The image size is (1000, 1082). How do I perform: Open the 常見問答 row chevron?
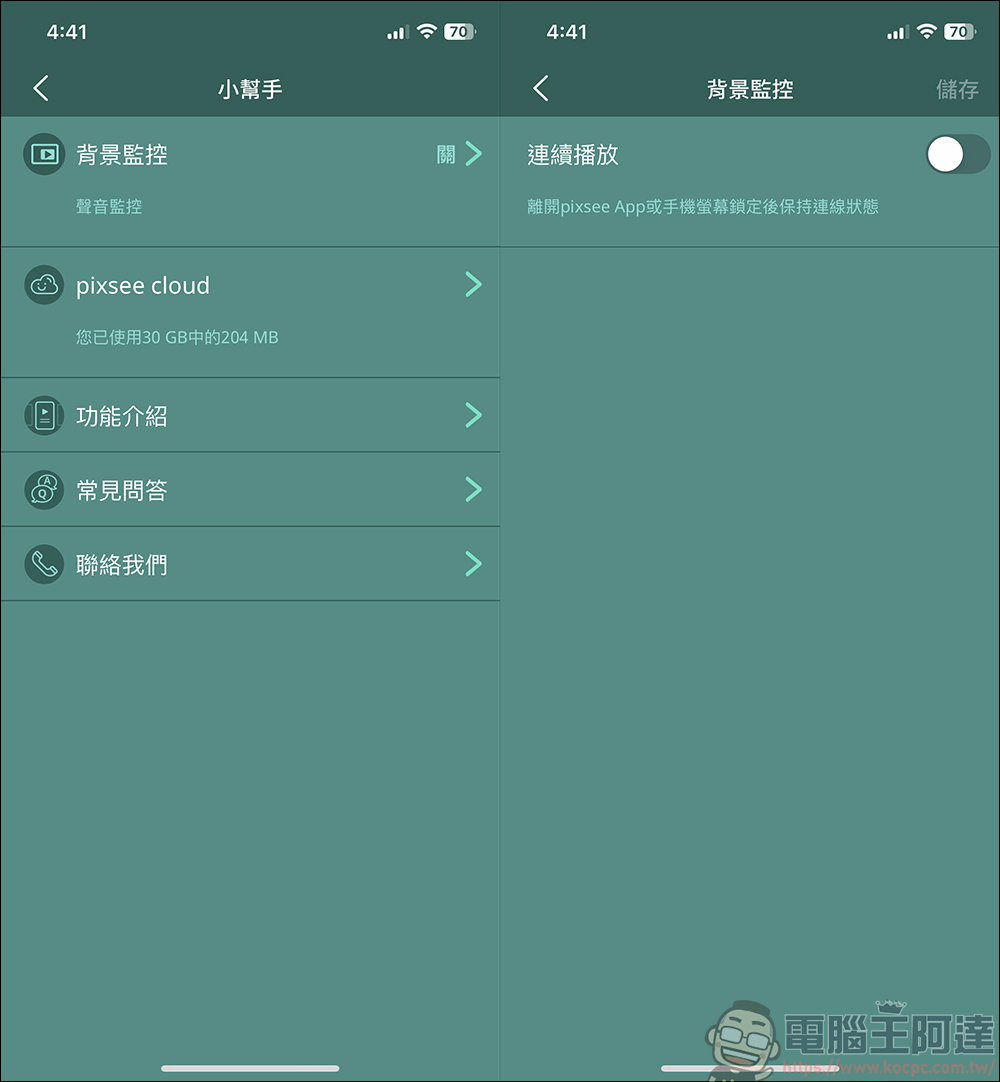[473, 489]
